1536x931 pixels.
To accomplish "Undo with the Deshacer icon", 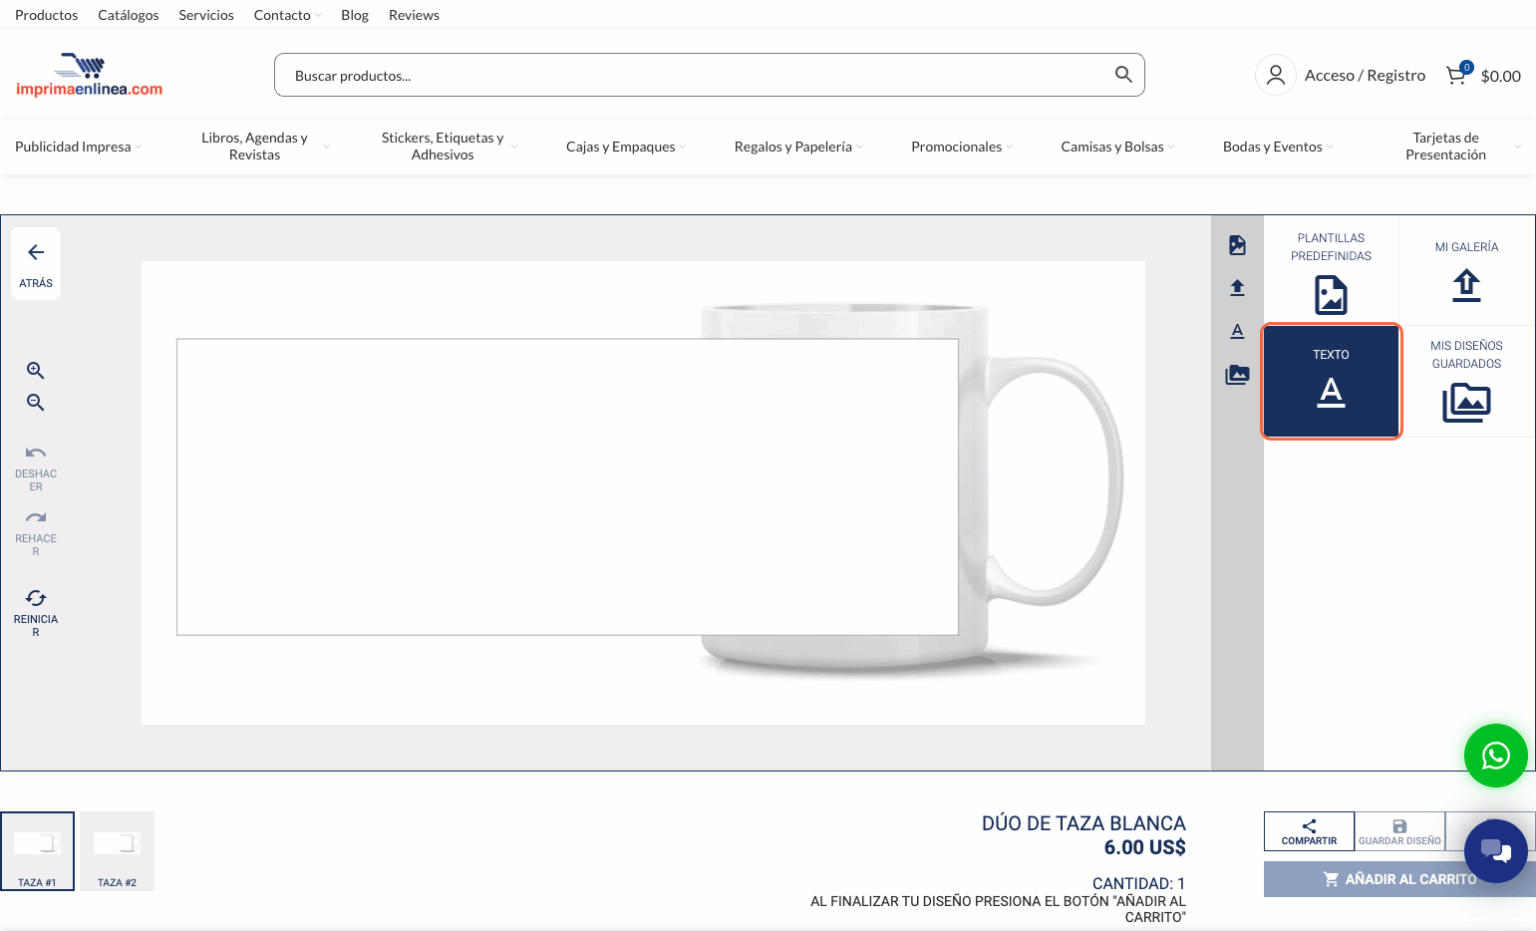I will click(x=36, y=454).
